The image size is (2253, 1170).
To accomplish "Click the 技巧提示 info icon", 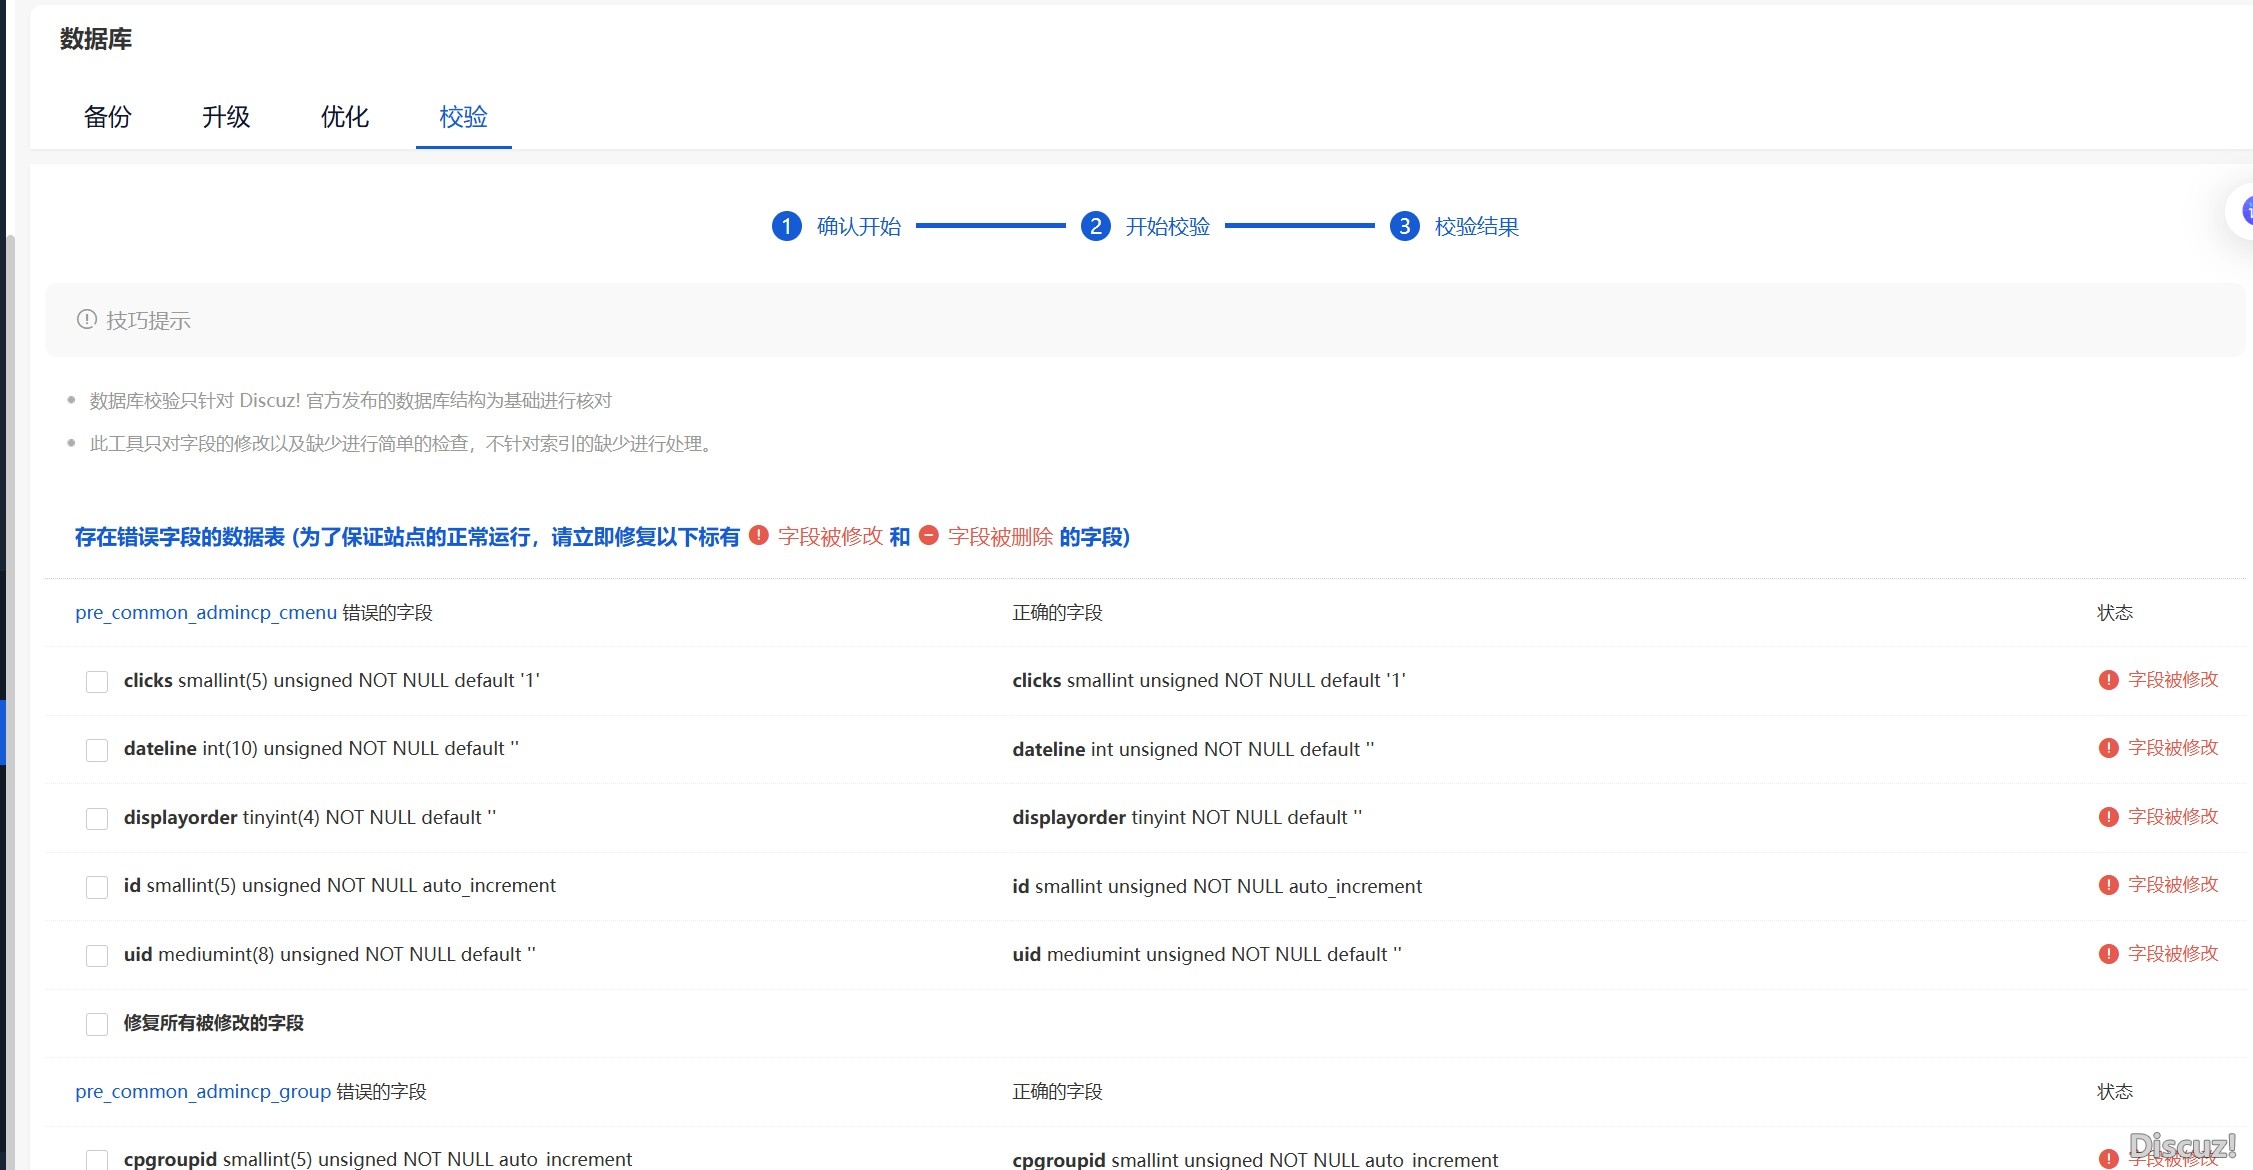I will click(x=87, y=319).
